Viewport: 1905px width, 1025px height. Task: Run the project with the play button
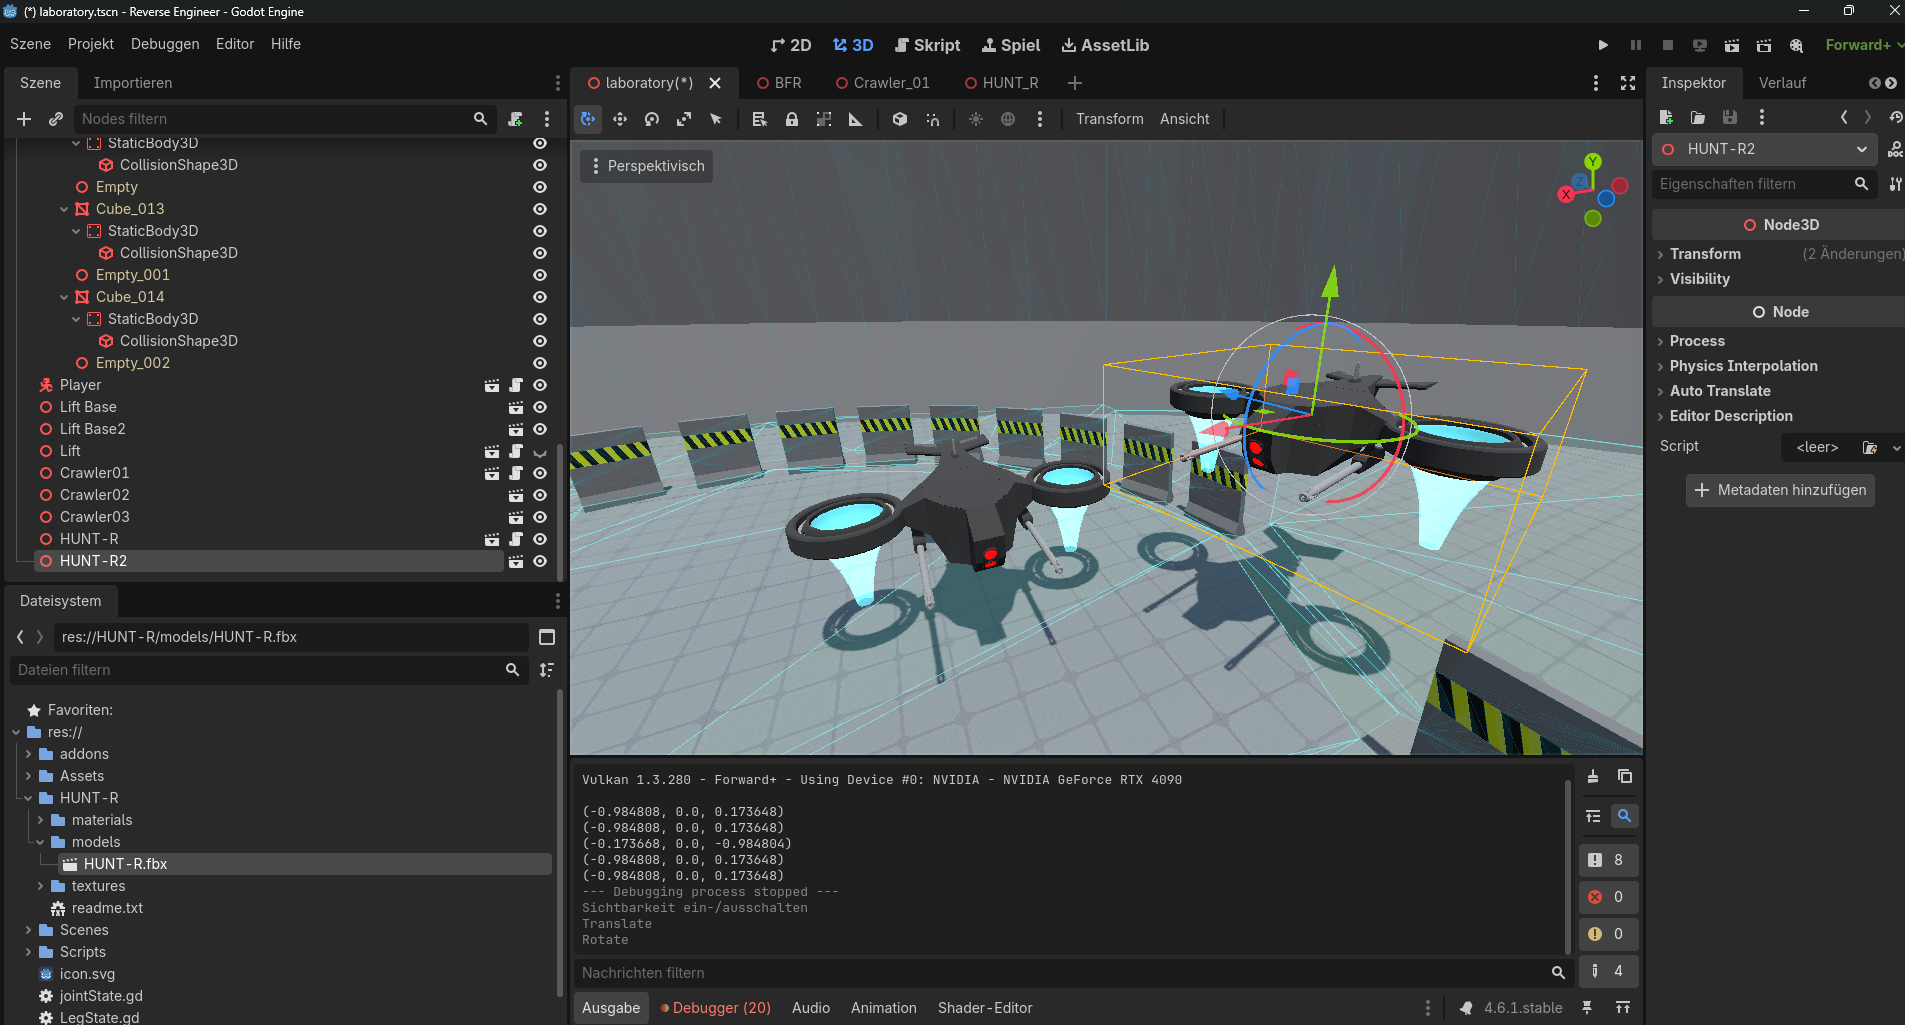1603,45
